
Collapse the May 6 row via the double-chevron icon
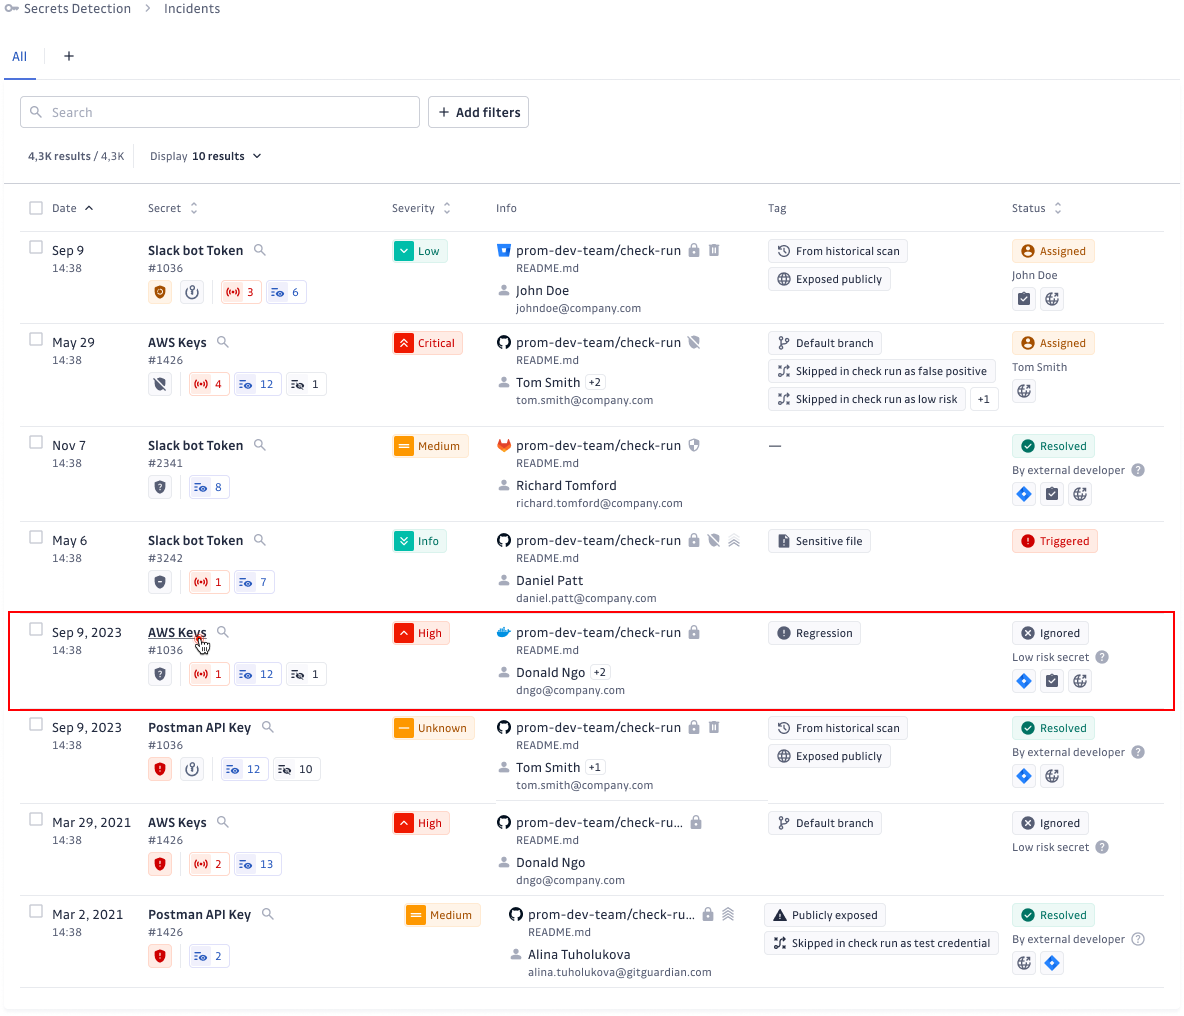734,540
